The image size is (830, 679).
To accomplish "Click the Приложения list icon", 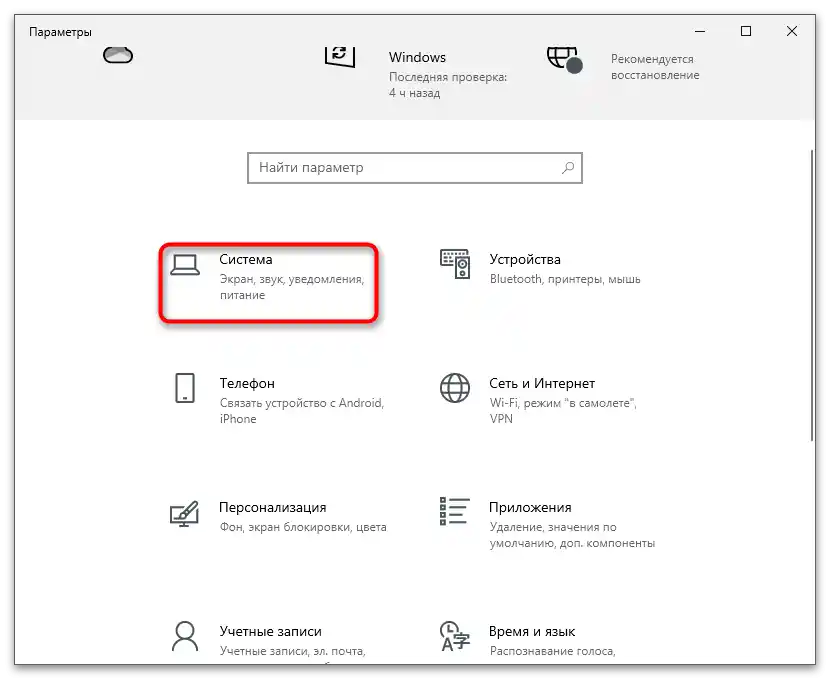I will pos(455,511).
